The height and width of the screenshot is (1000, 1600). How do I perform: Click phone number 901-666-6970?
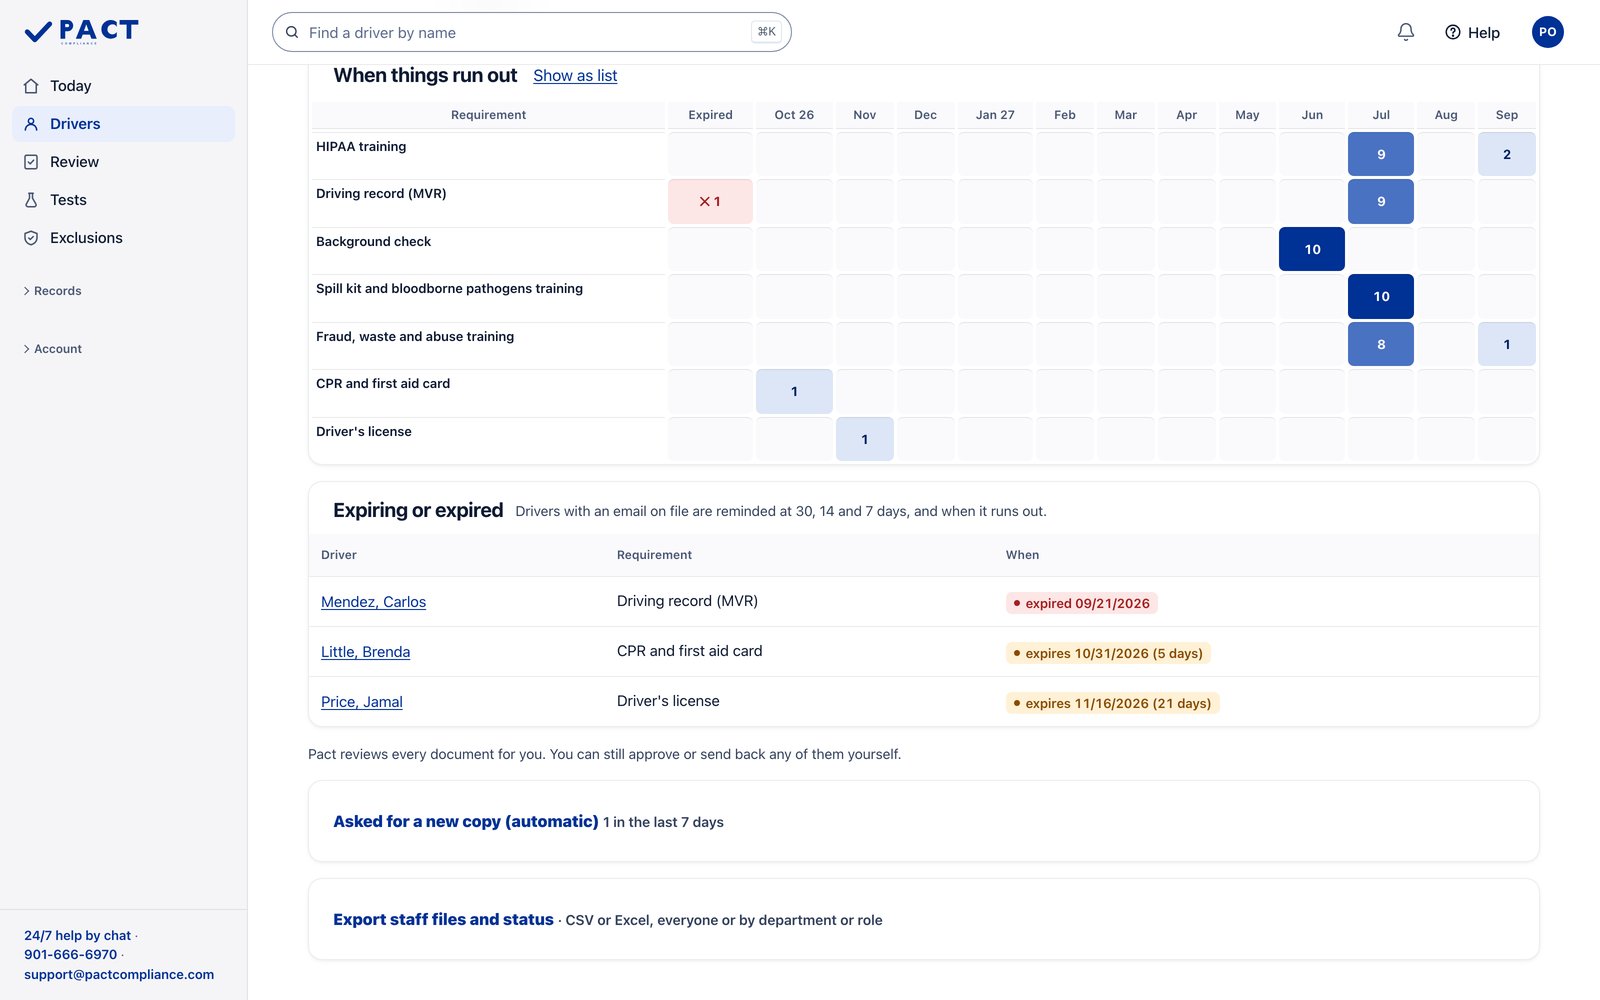click(x=70, y=955)
